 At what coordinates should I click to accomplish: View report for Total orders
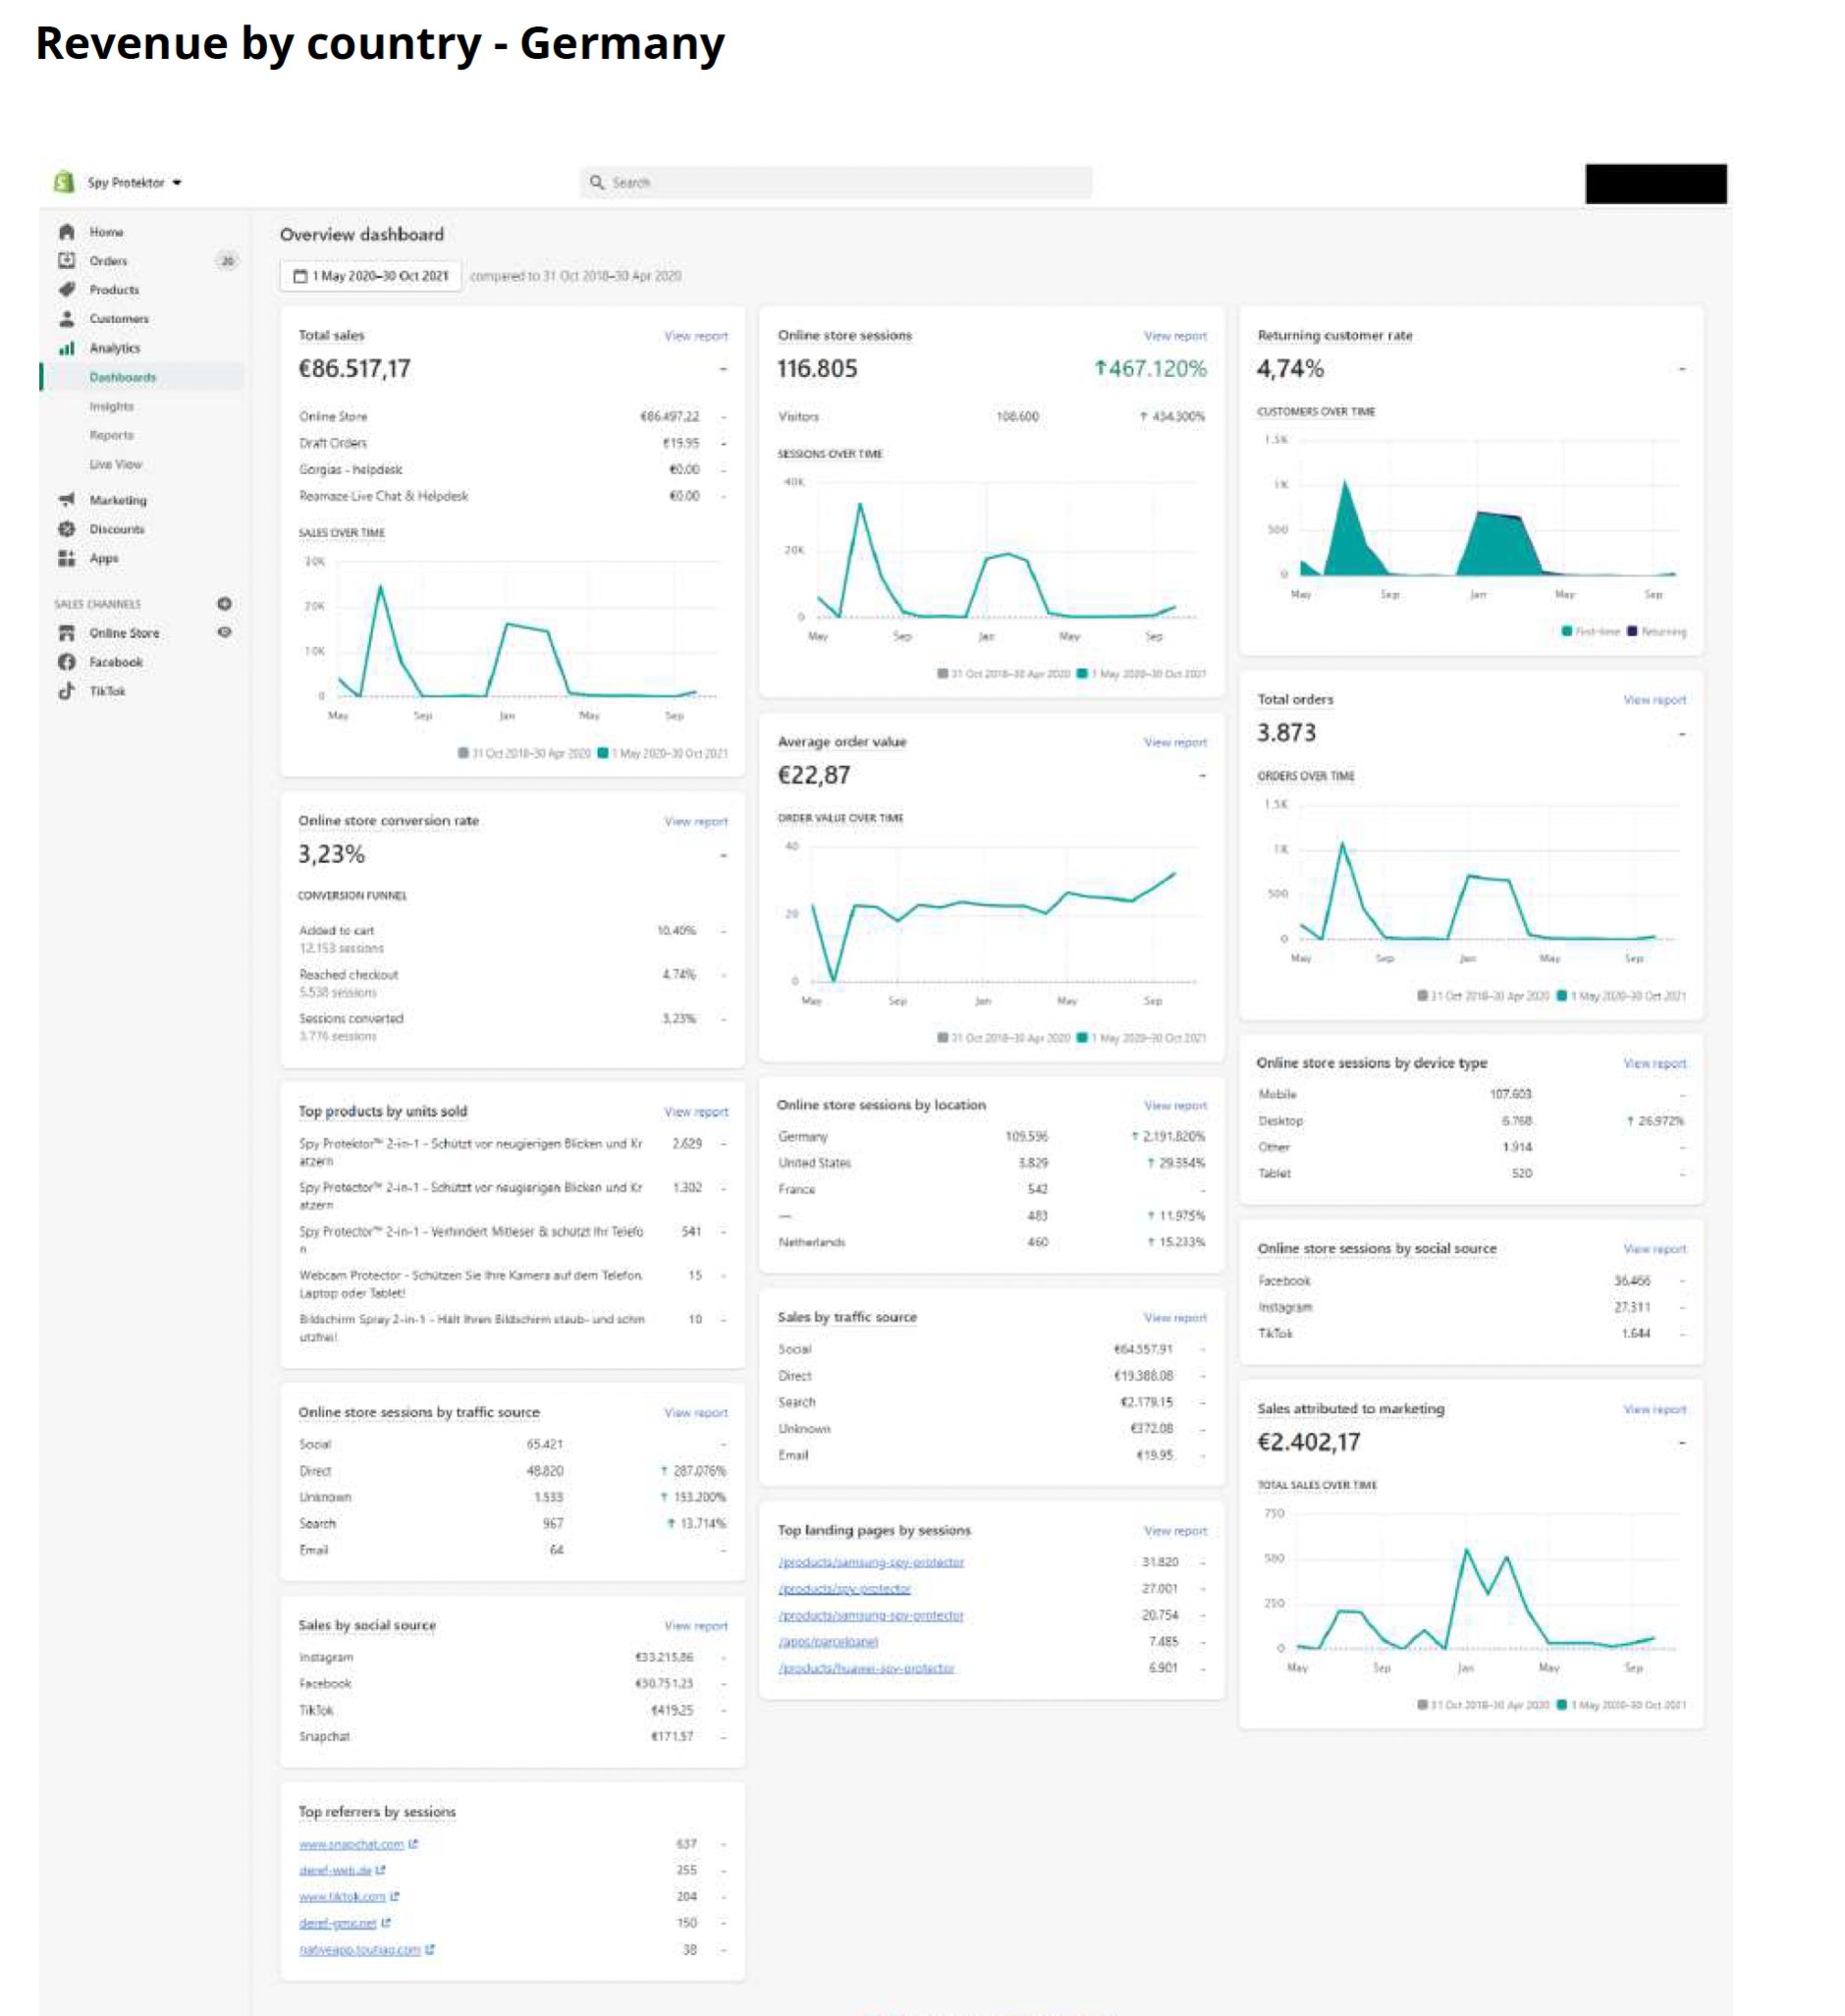(1654, 700)
